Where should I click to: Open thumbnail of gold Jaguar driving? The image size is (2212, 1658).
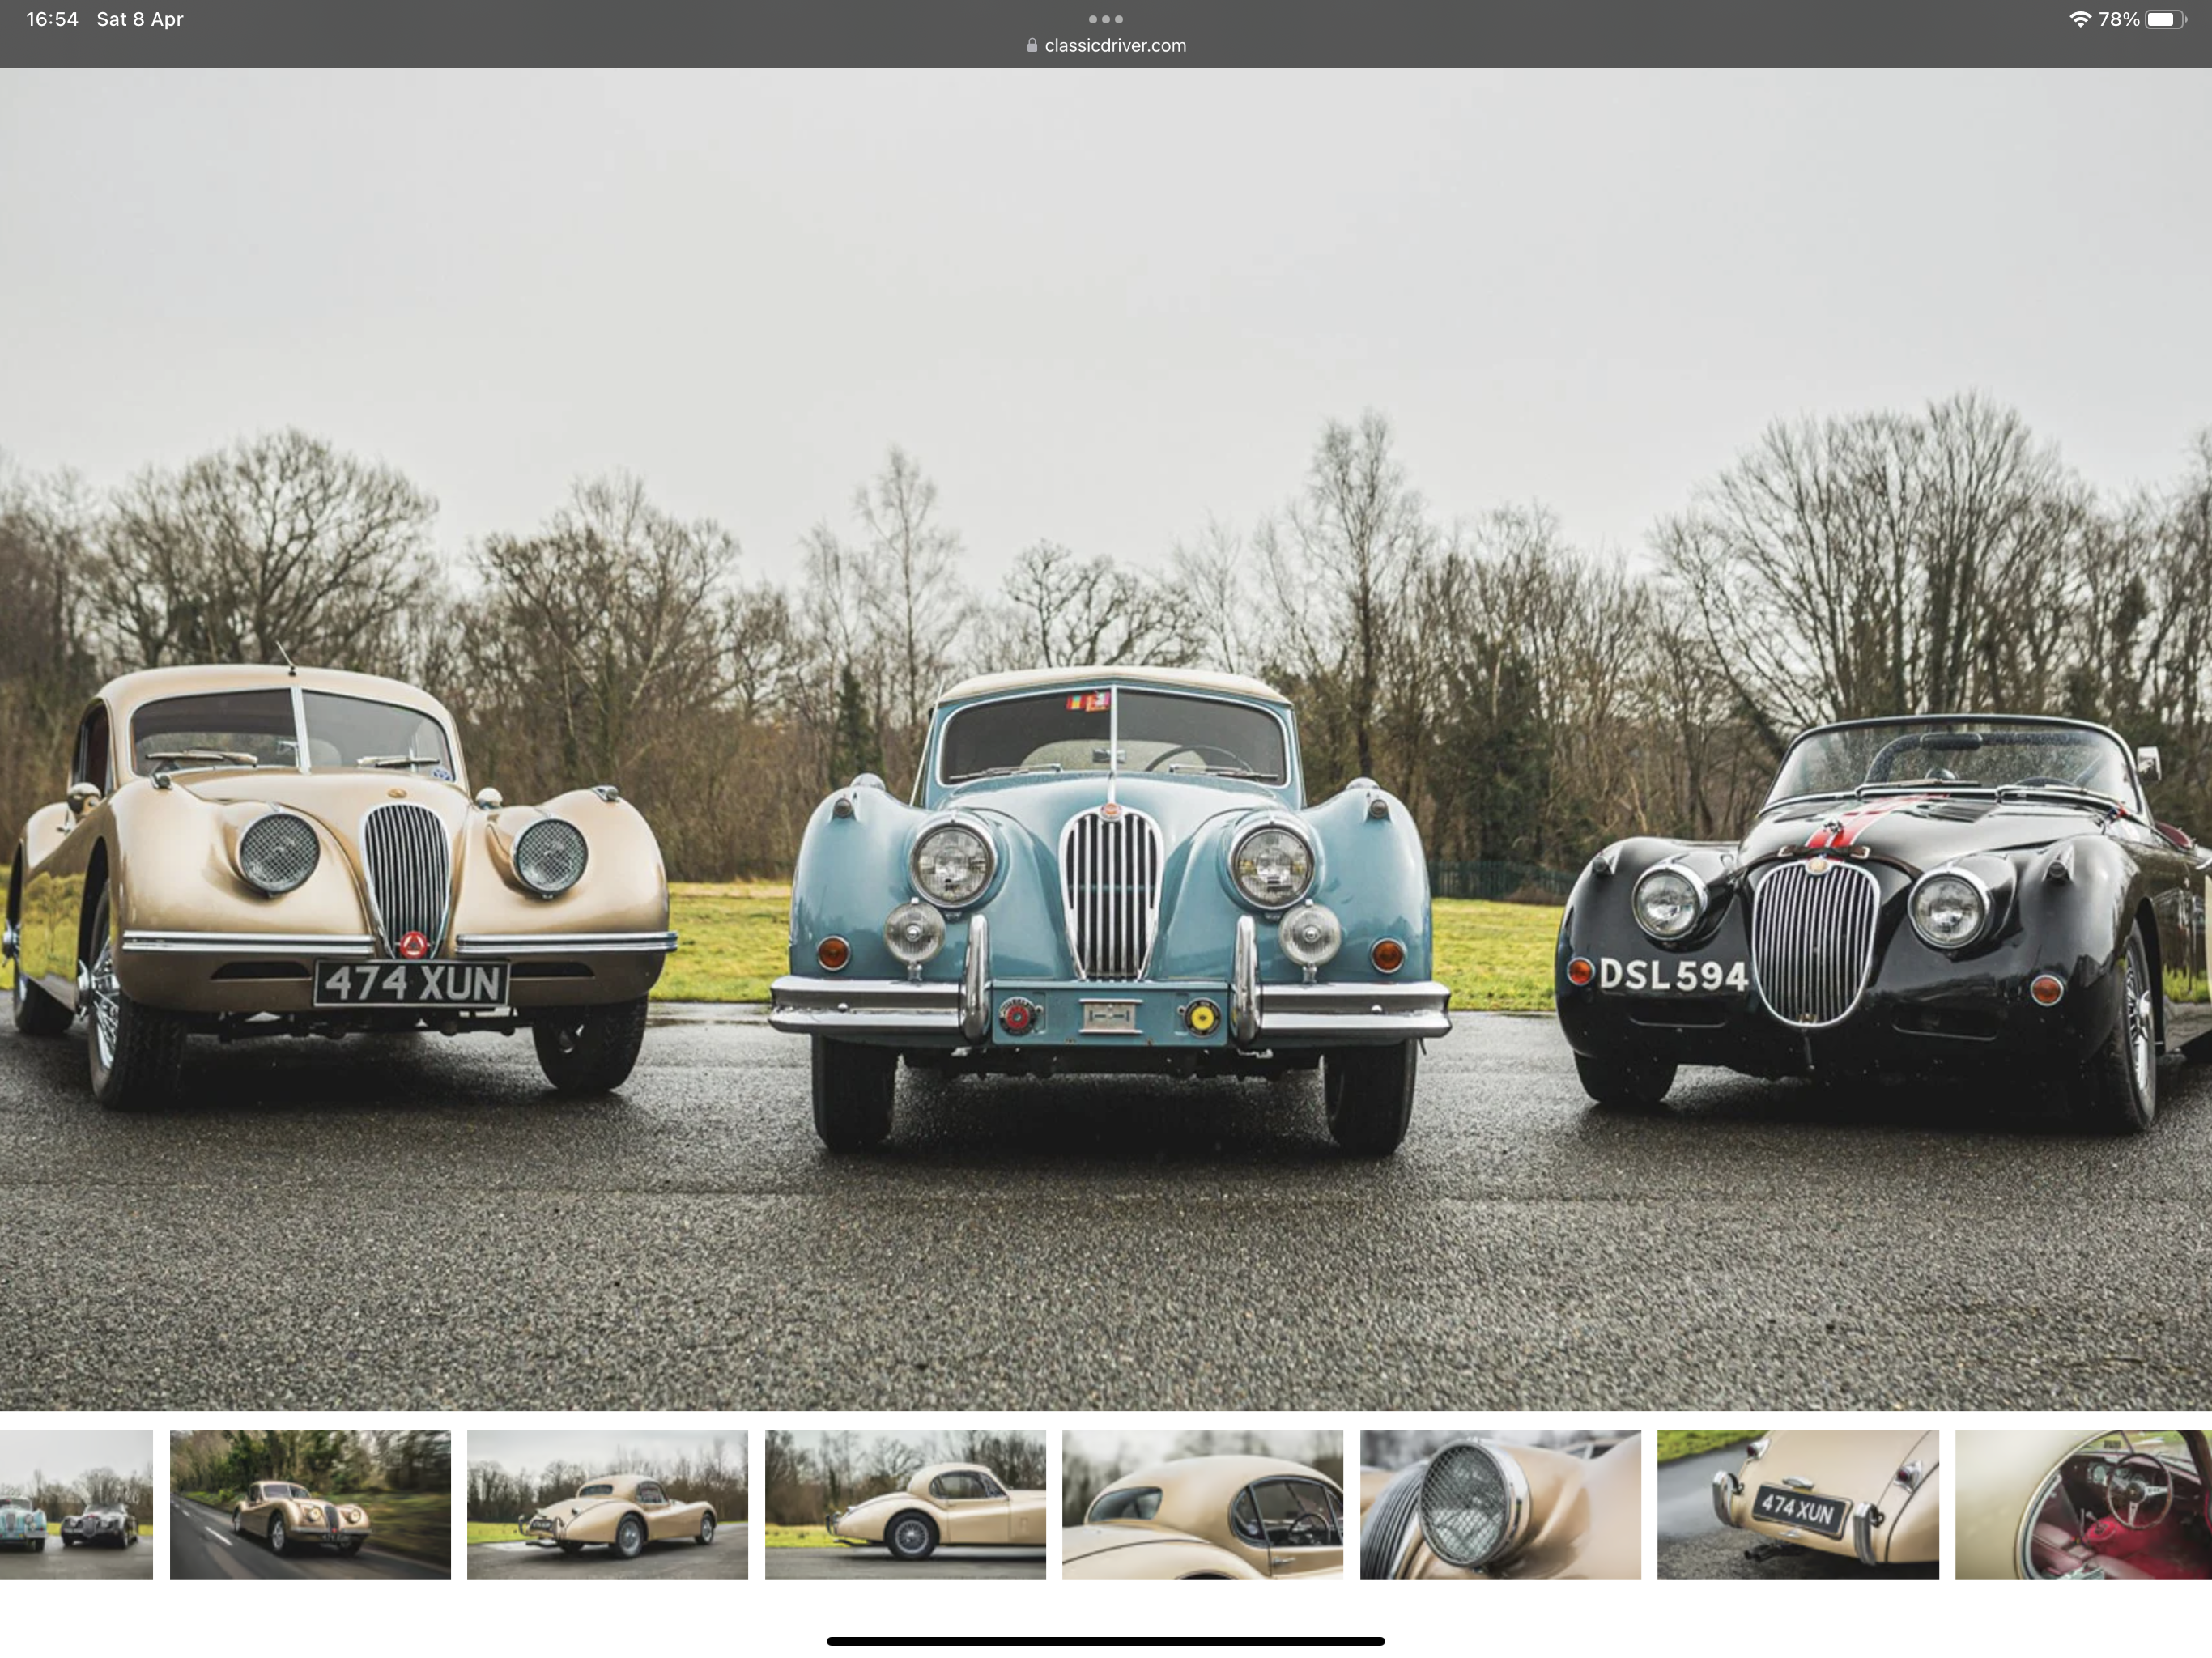[x=310, y=1504]
